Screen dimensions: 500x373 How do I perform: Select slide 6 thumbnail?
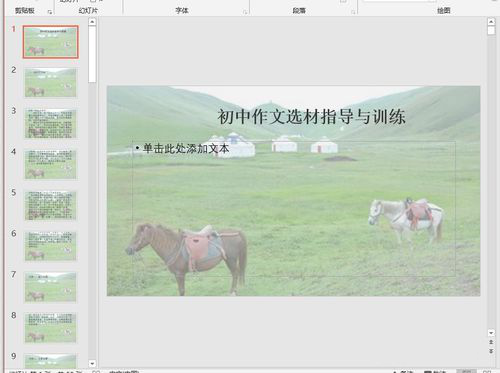[51, 246]
